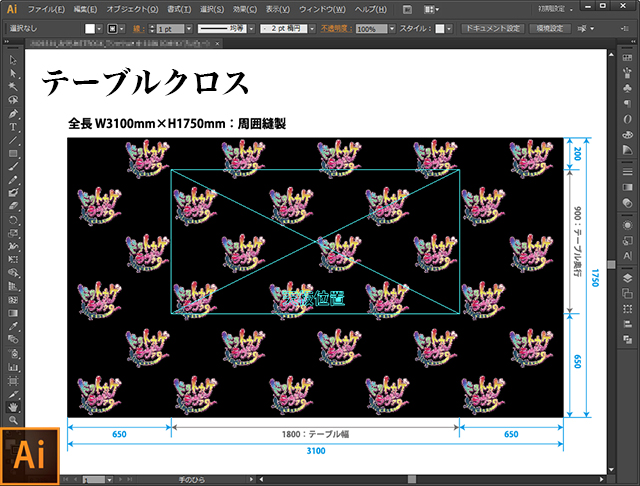This screenshot has height=486, width=640.
Task: Select the Paintbrush tool
Action: coord(13,167)
